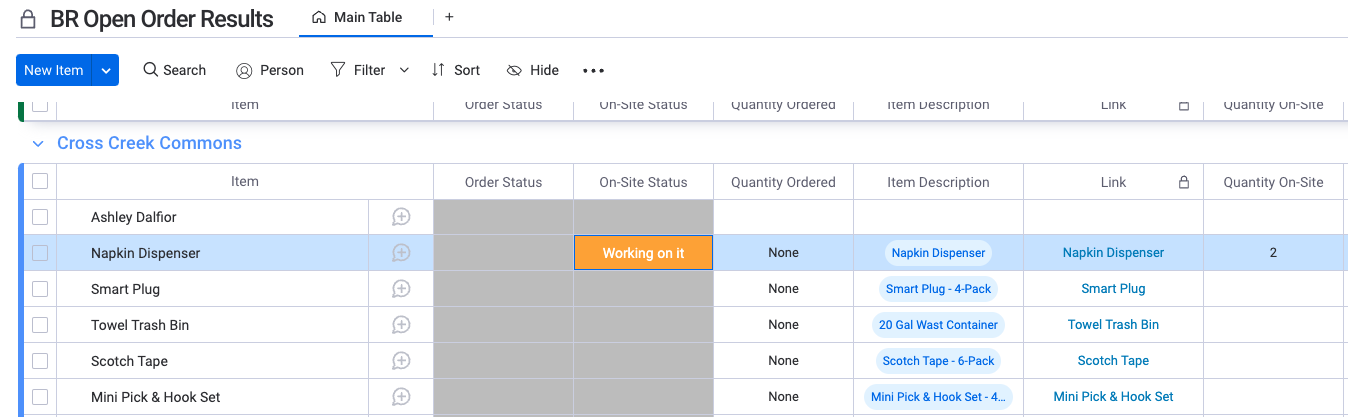Open the three-dots more options menu
This screenshot has height=417, width=1348.
click(x=594, y=70)
